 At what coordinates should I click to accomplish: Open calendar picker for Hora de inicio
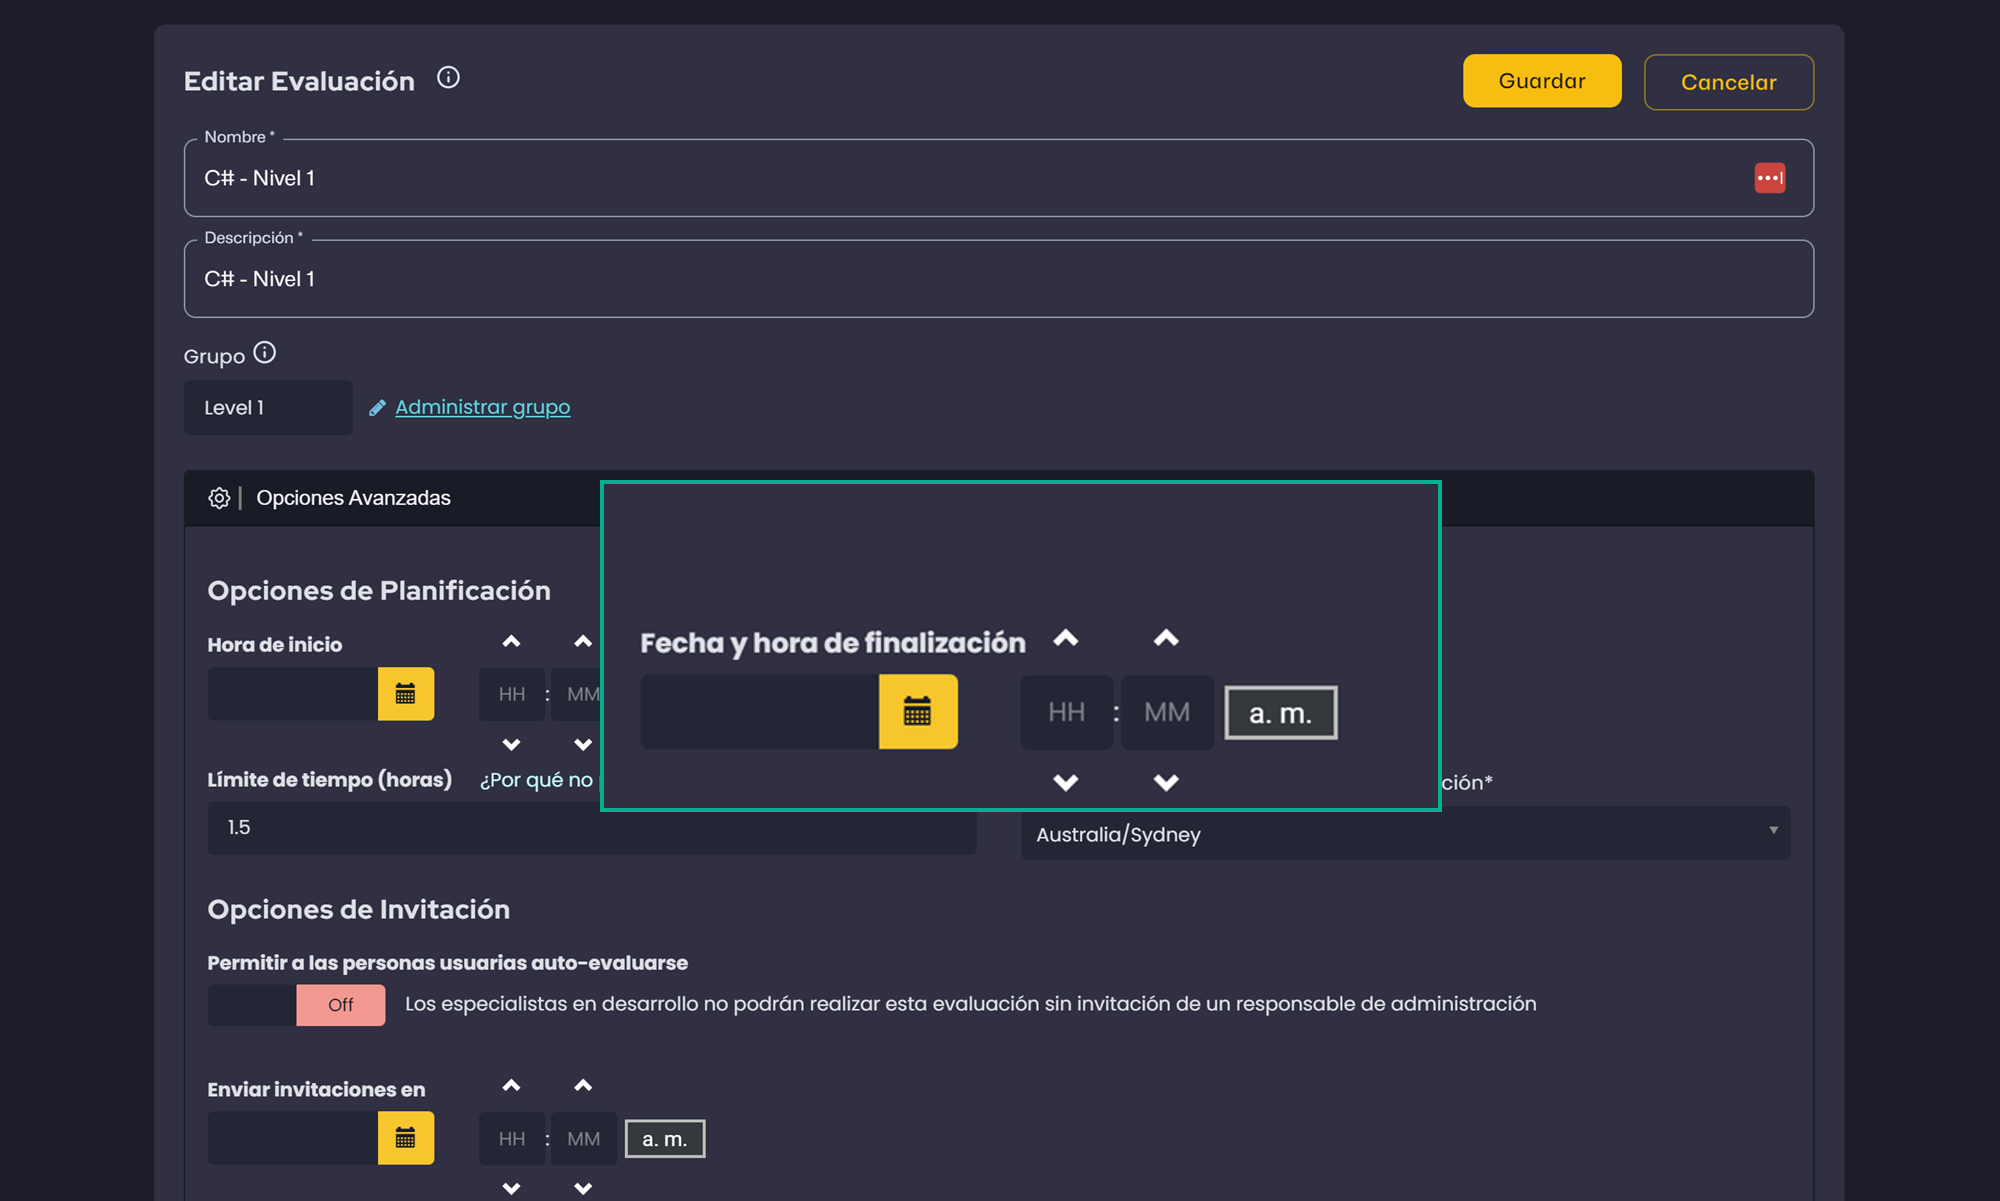(x=406, y=694)
